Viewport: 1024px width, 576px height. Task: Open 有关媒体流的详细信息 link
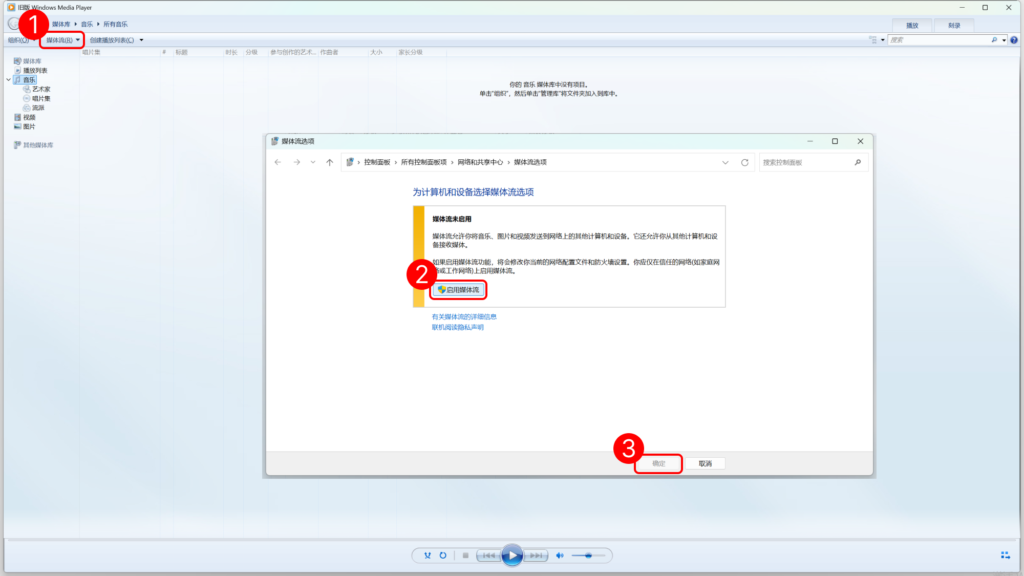[x=464, y=317]
